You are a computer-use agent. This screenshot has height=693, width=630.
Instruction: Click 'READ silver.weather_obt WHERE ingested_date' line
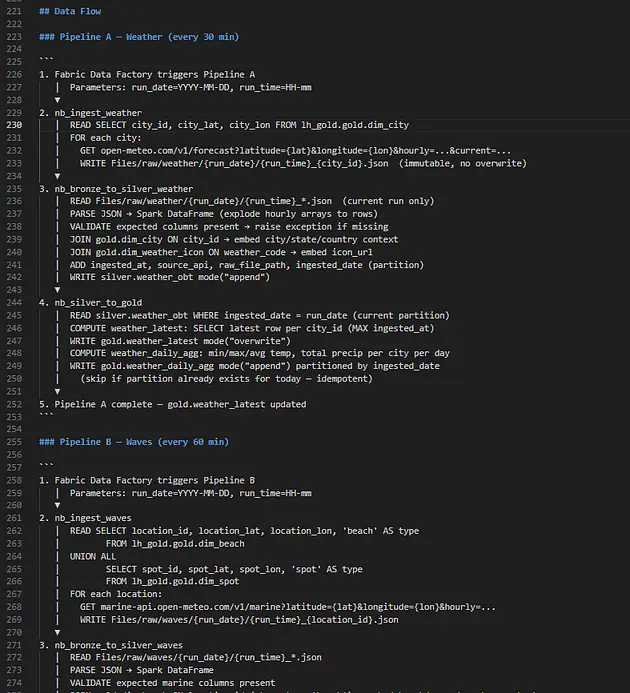tap(260, 316)
